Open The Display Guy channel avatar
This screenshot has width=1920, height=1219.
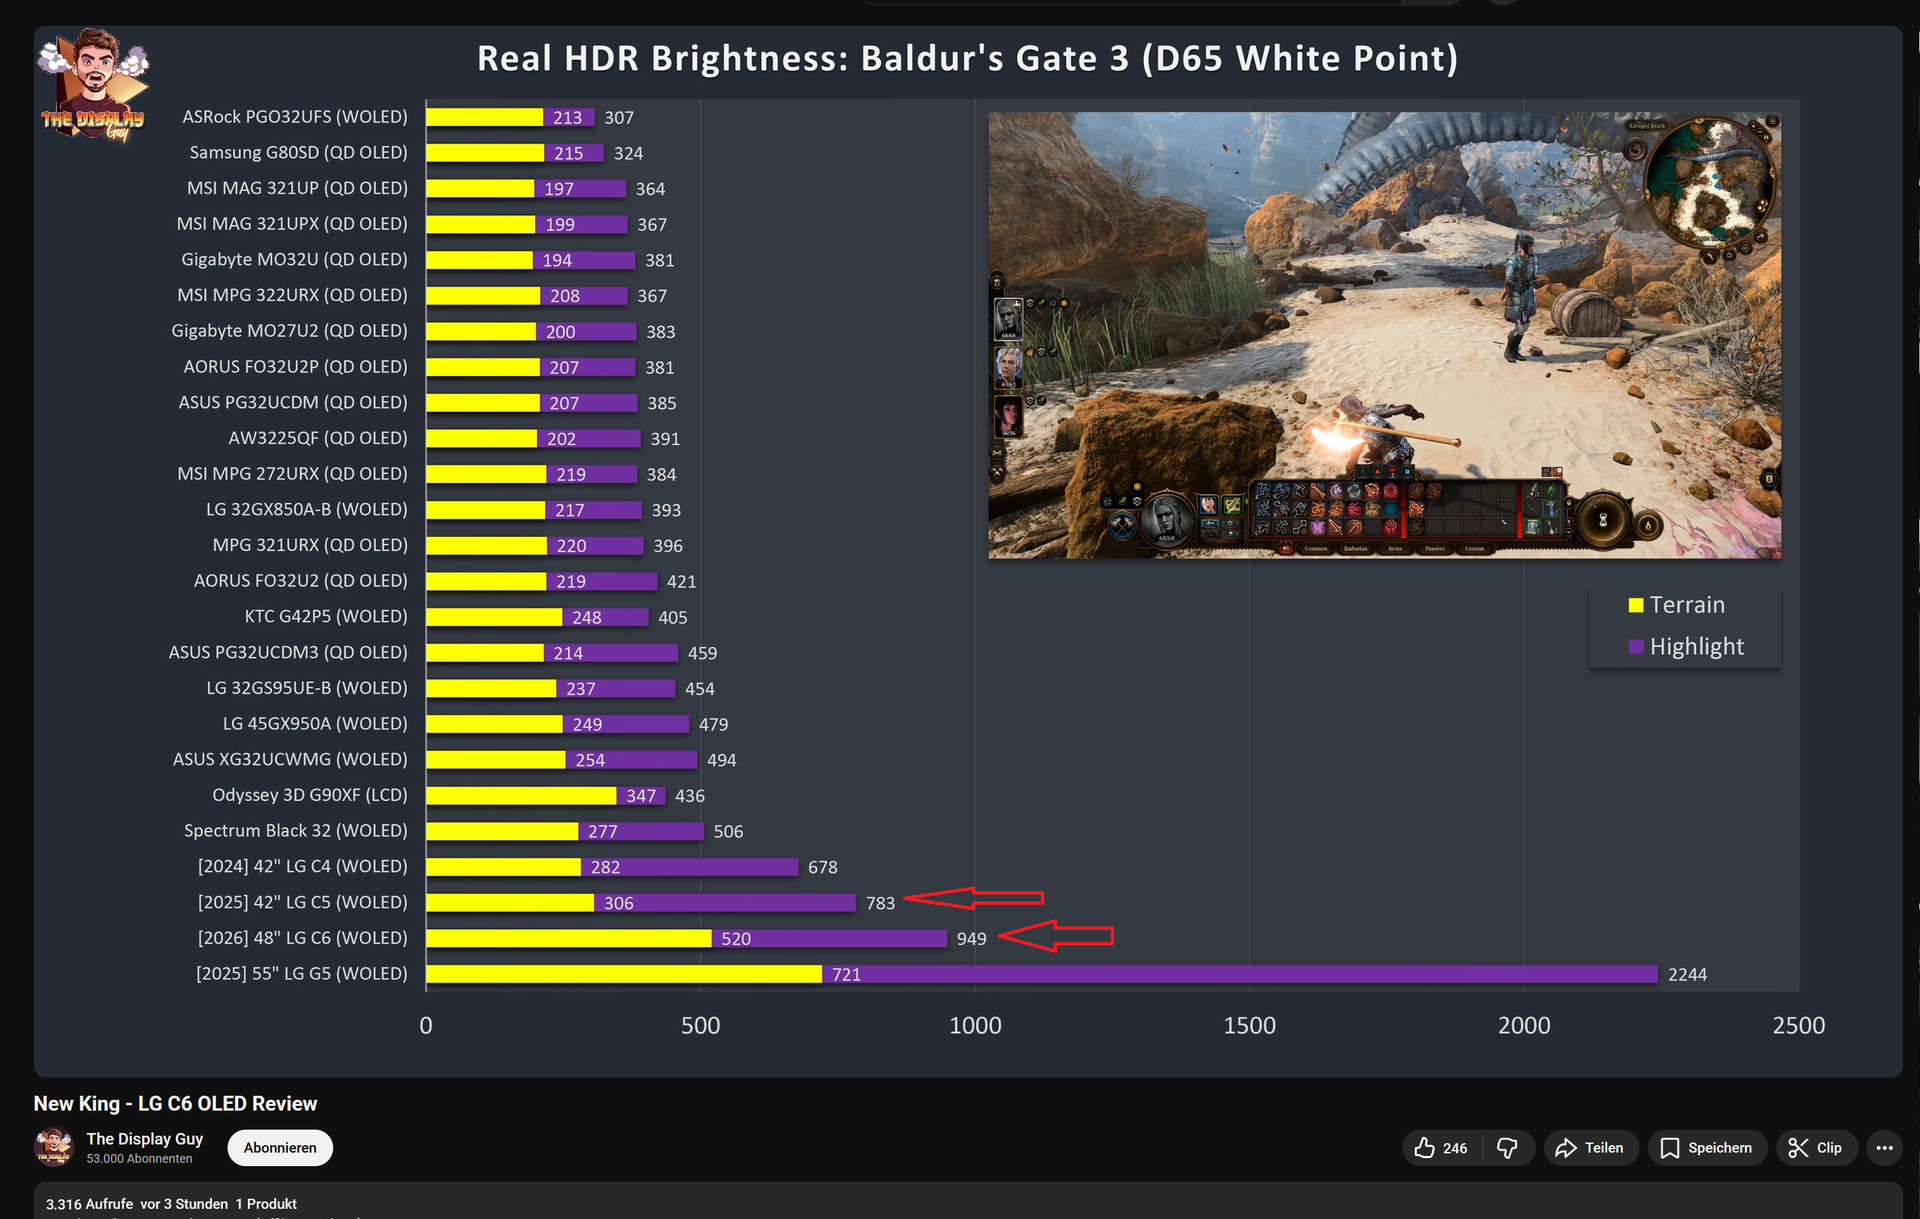click(54, 1147)
